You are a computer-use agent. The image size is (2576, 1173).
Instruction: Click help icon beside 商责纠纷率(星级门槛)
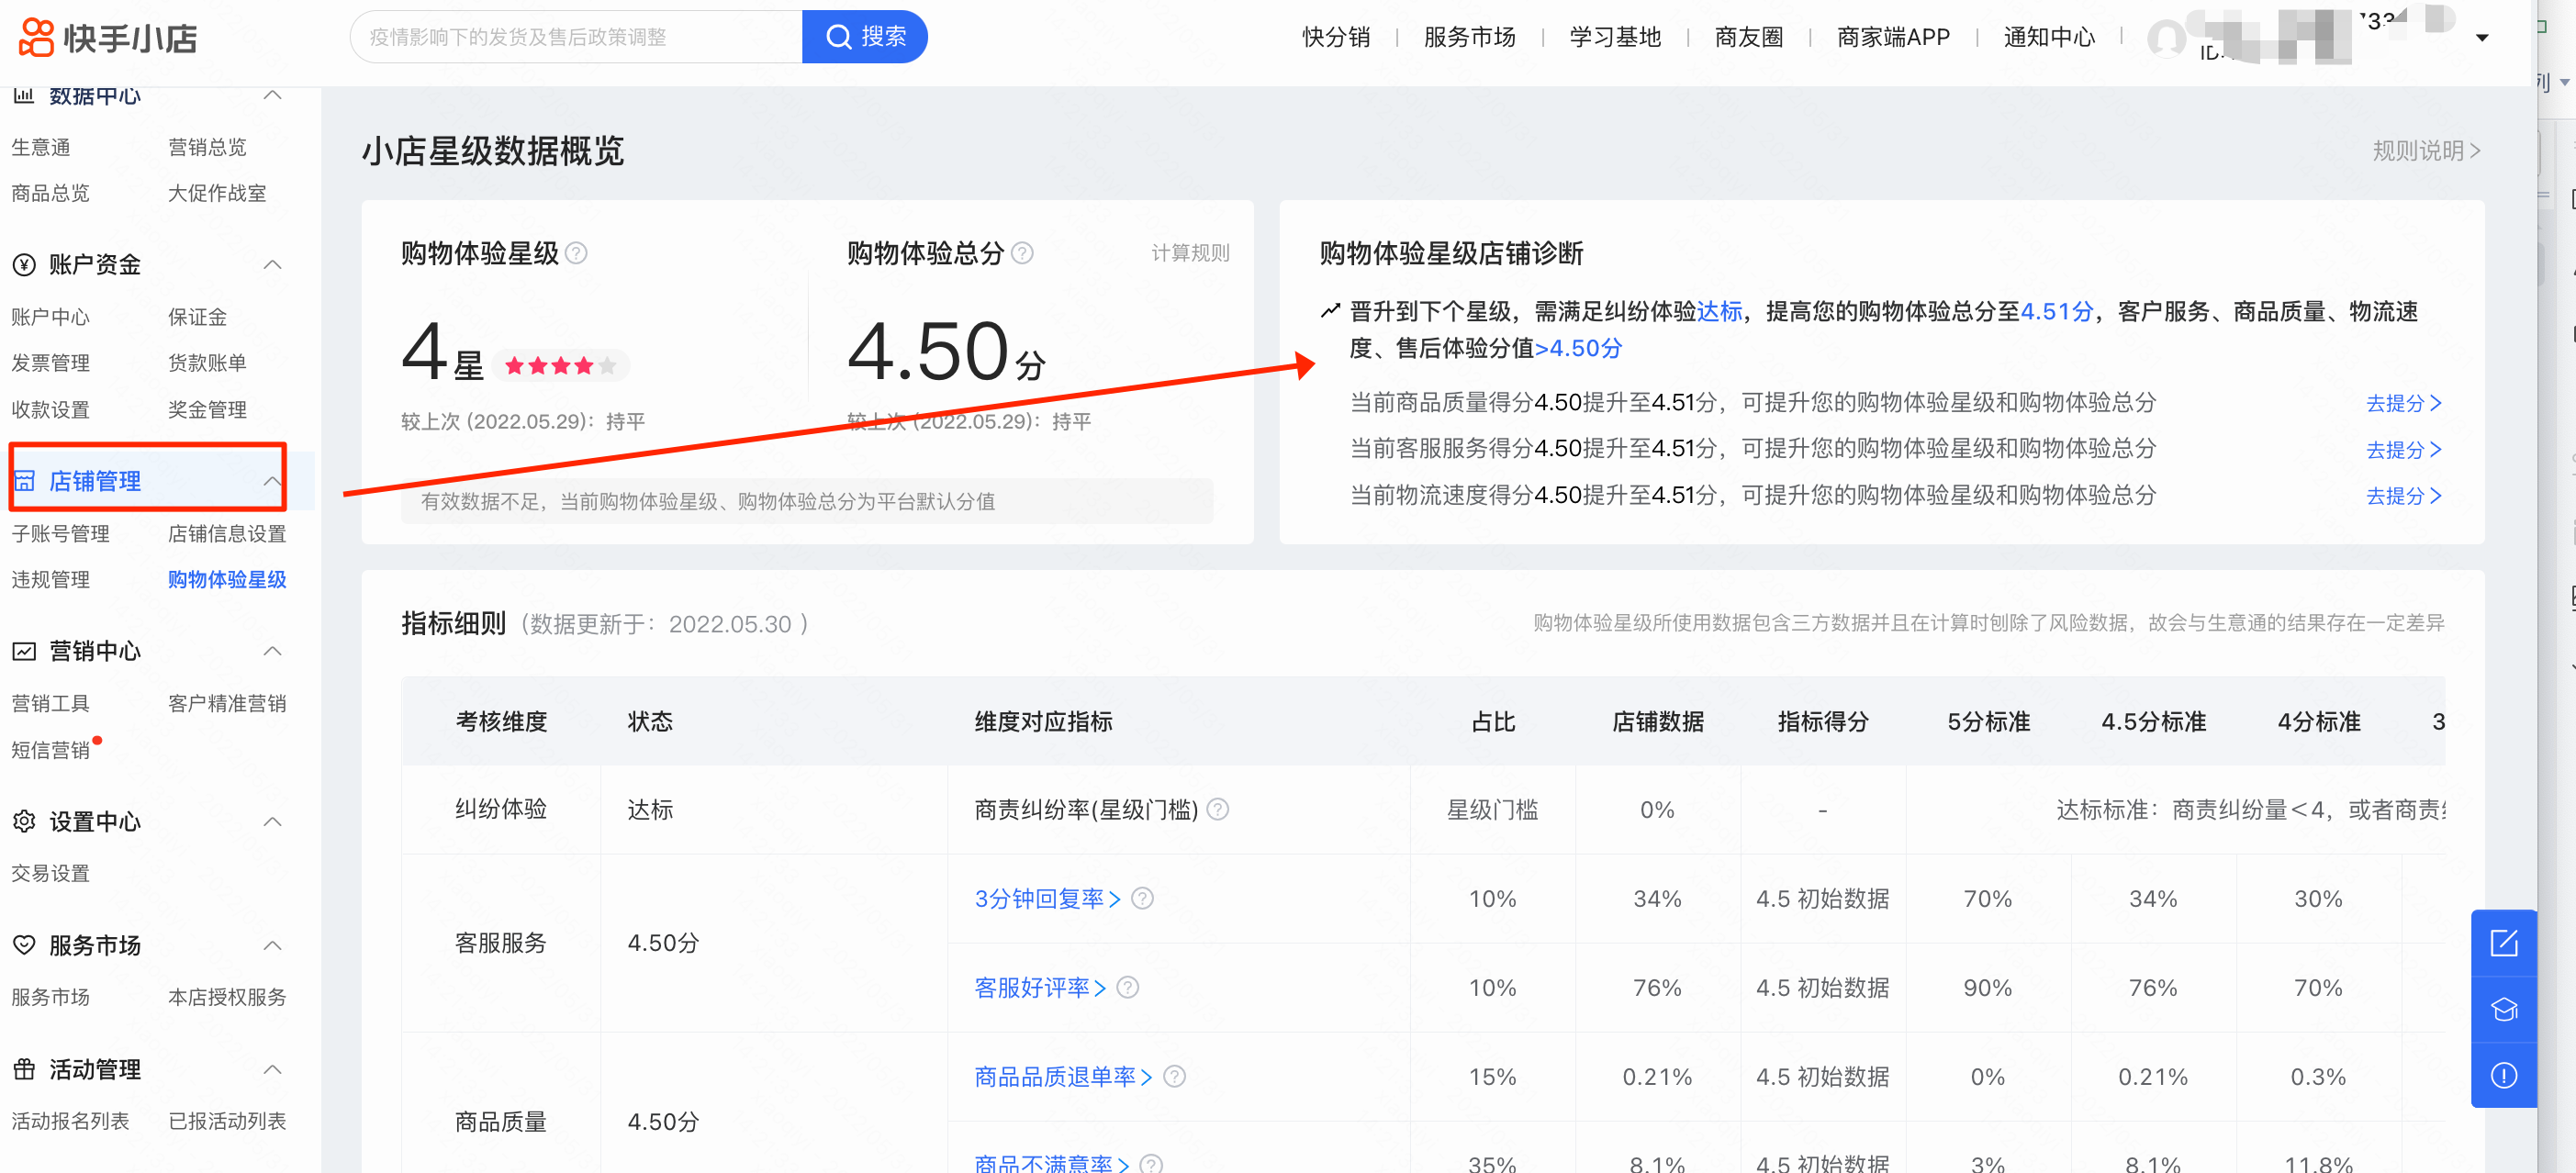tap(1217, 809)
